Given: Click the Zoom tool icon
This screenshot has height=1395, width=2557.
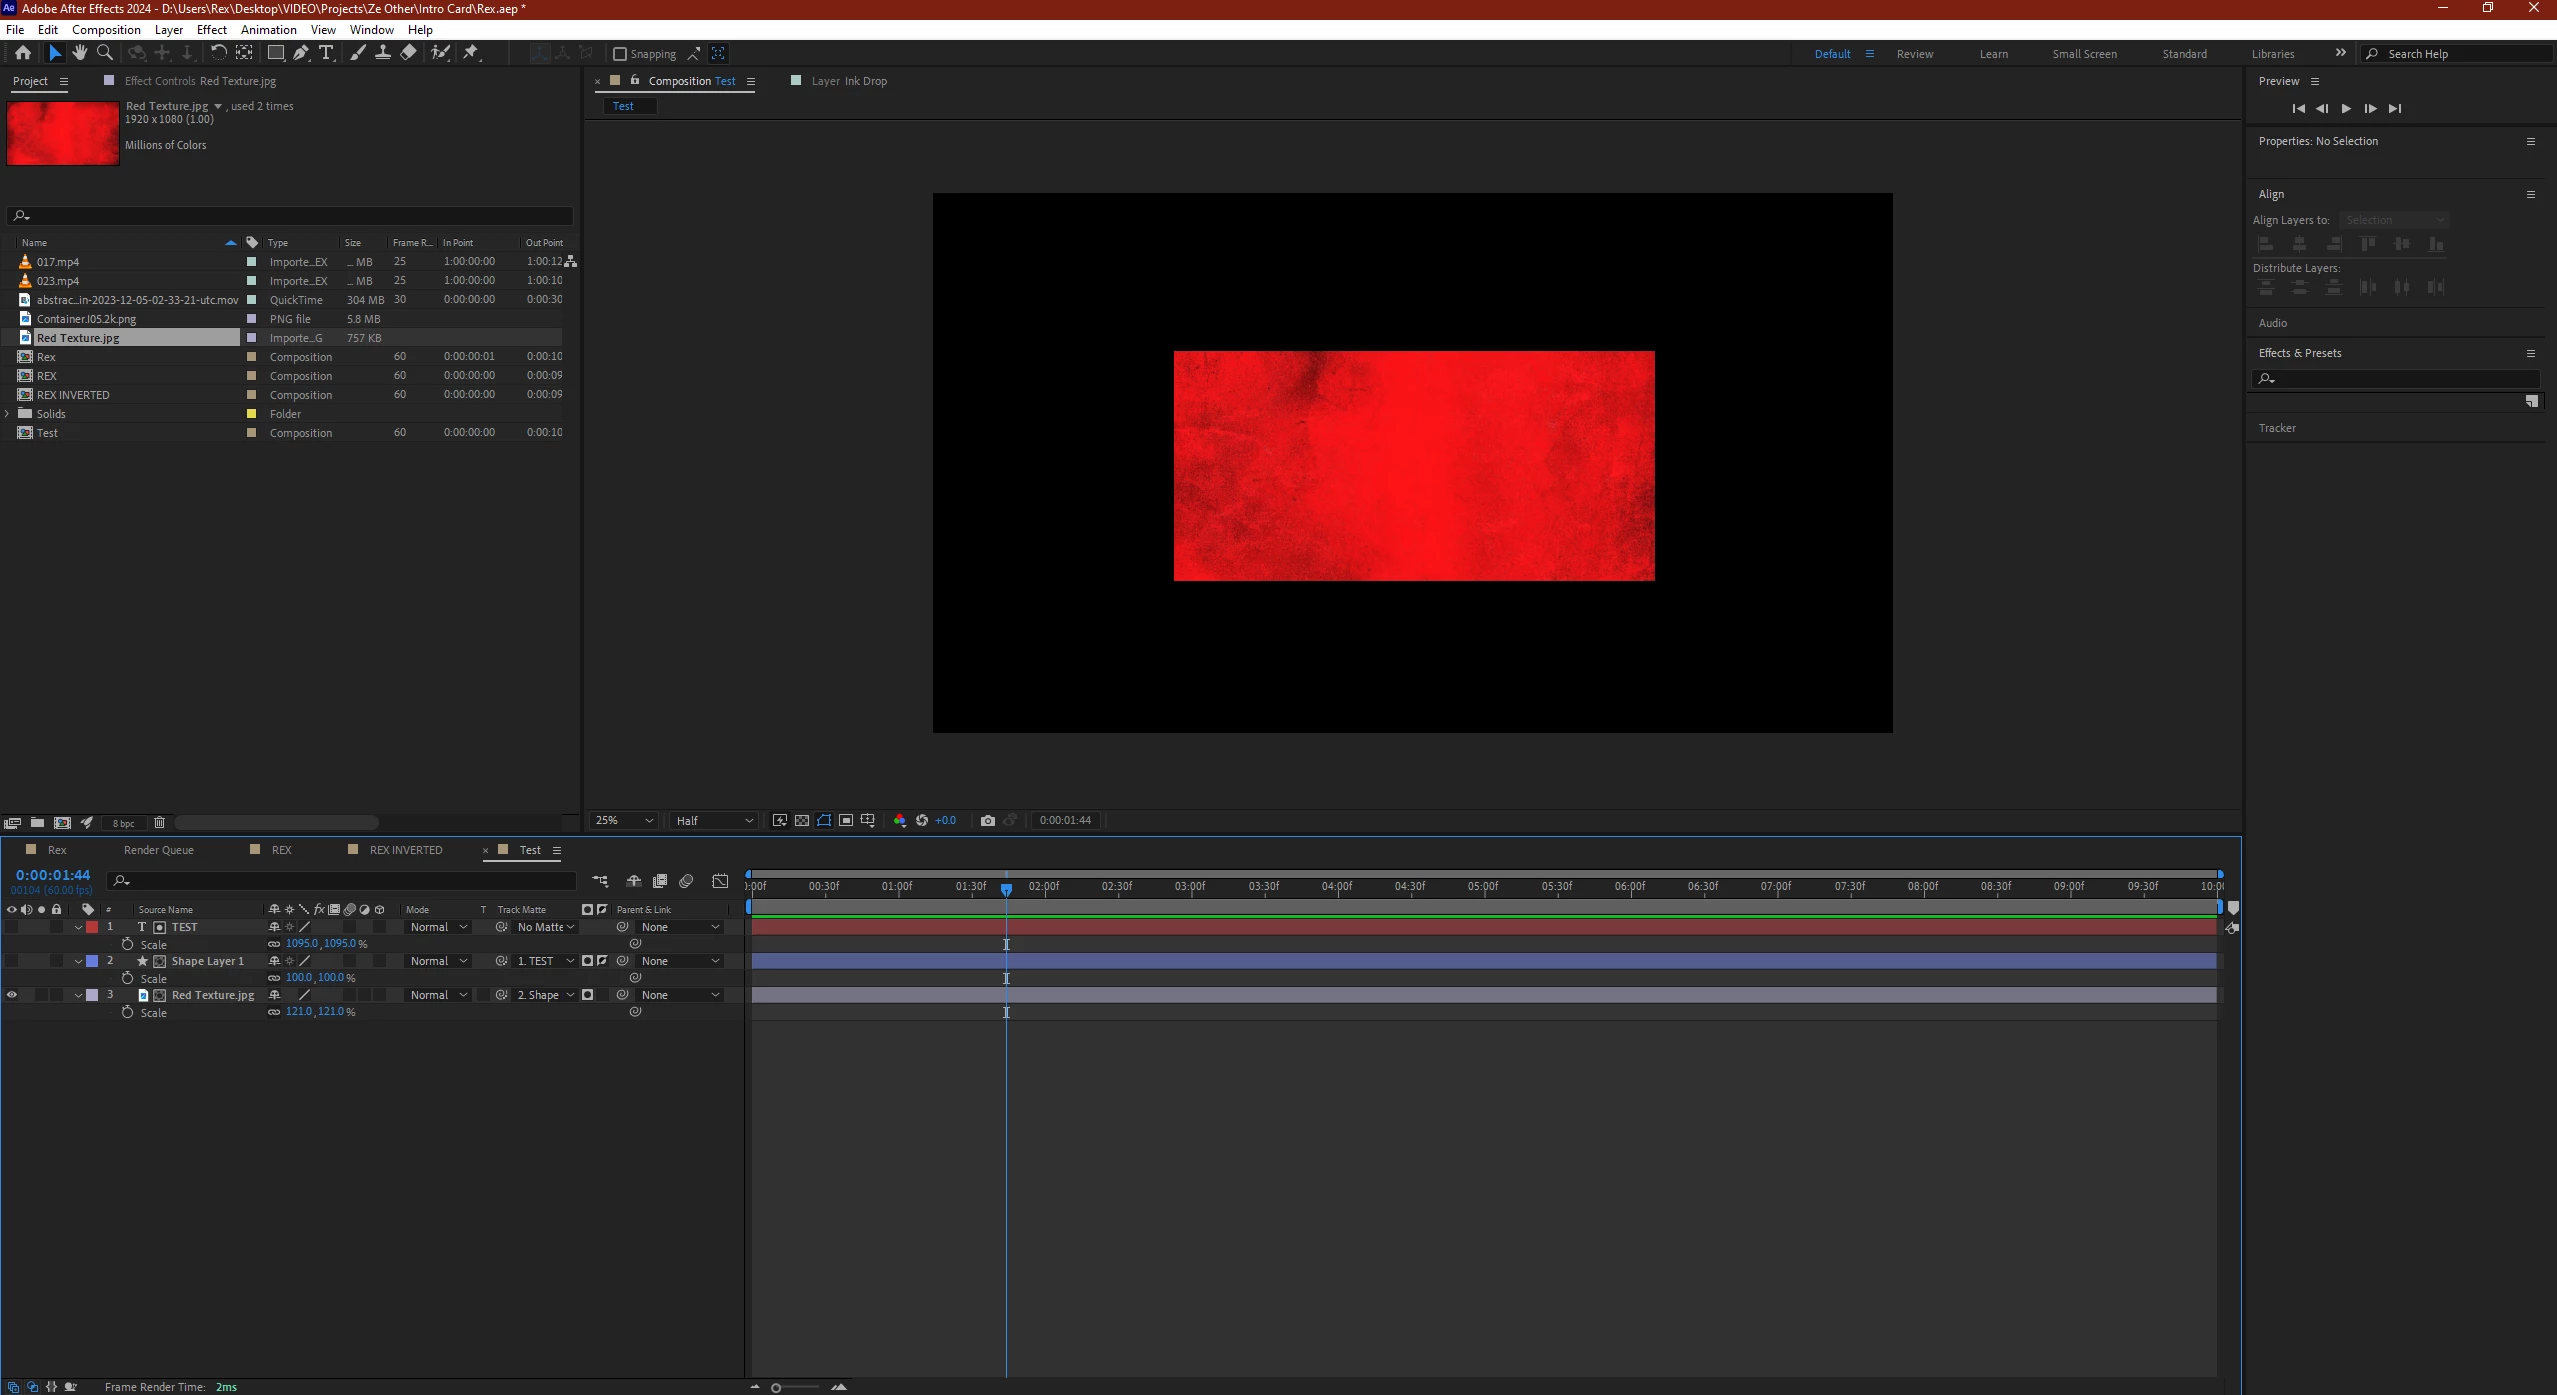Looking at the screenshot, I should coord(105,53).
